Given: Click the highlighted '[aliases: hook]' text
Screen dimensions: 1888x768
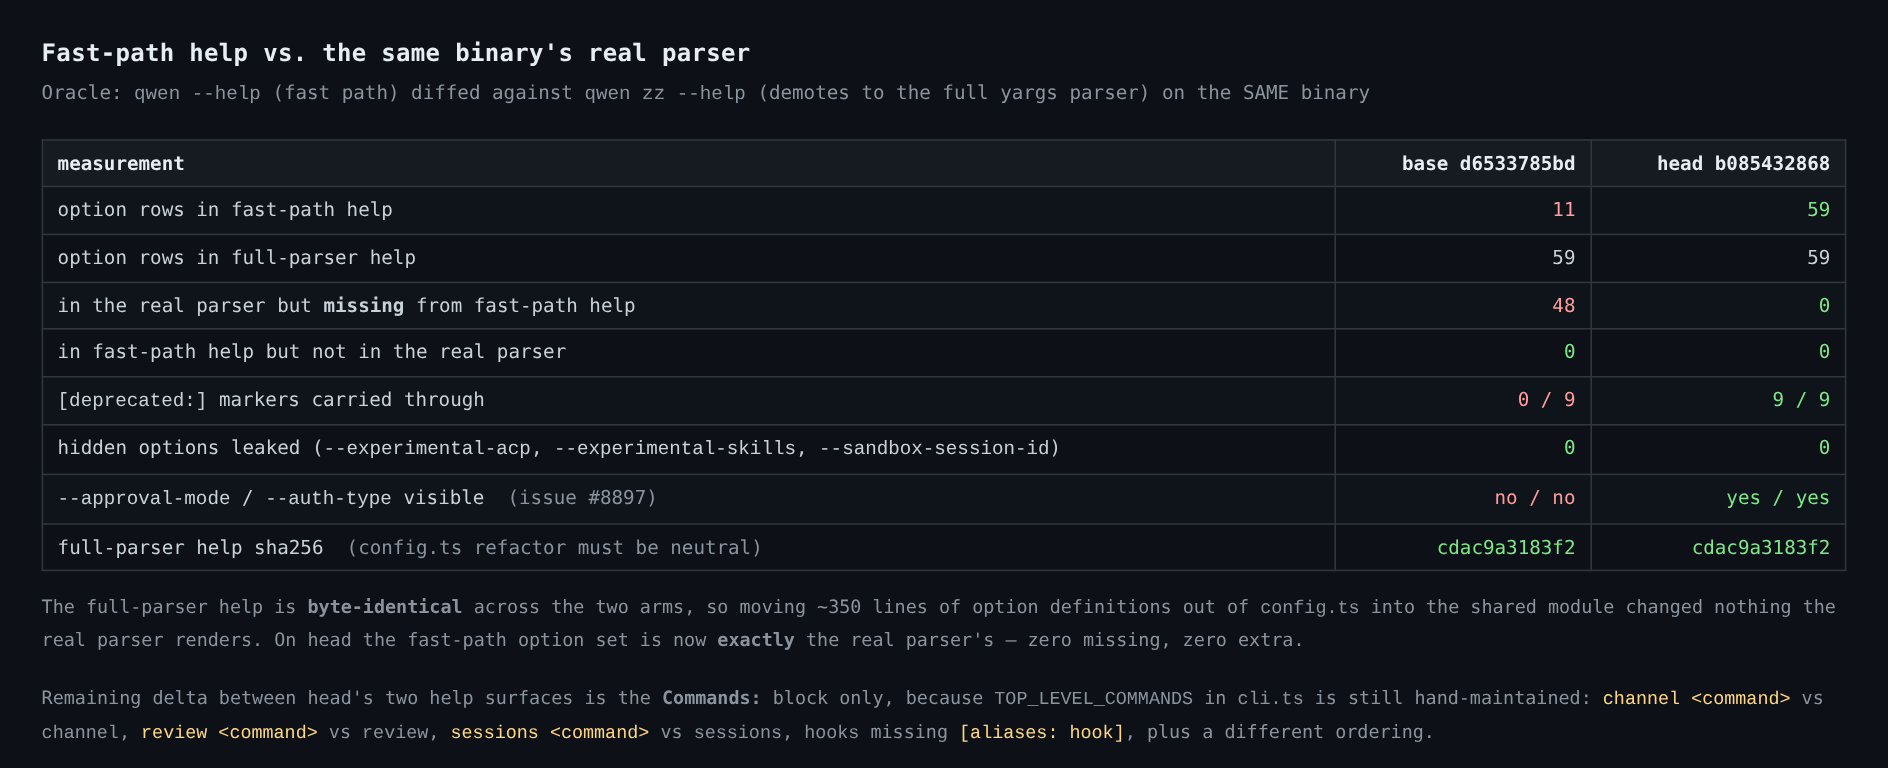Looking at the screenshot, I should coord(1042,732).
